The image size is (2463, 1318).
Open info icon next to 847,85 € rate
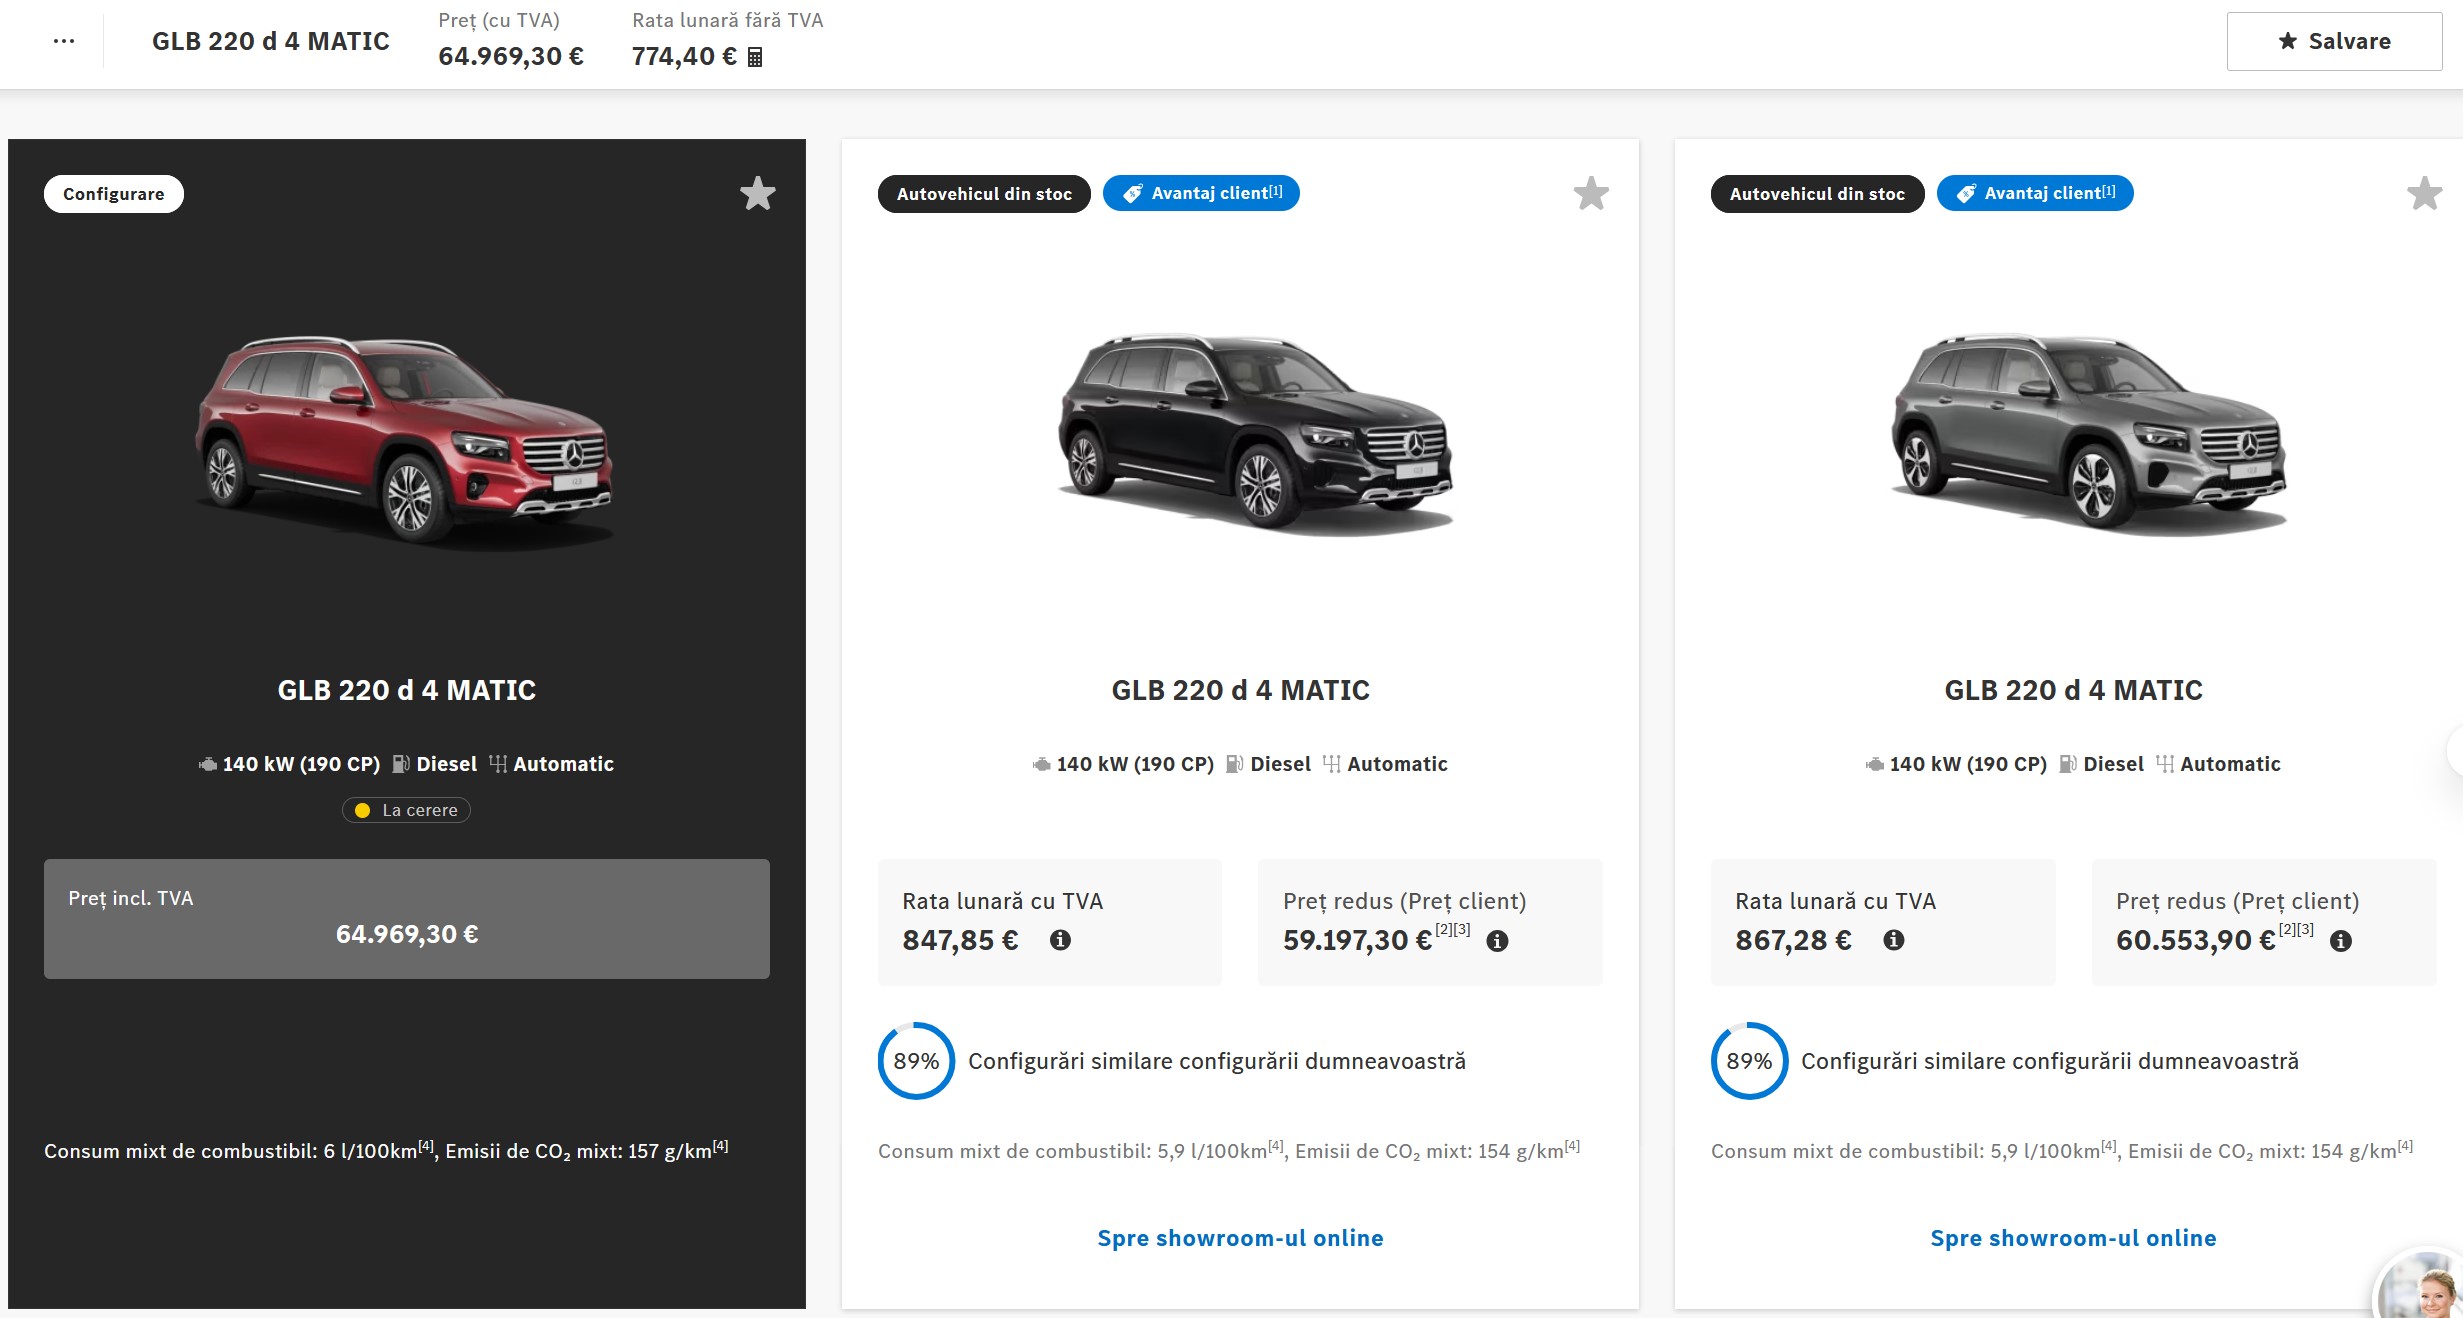click(x=1060, y=940)
